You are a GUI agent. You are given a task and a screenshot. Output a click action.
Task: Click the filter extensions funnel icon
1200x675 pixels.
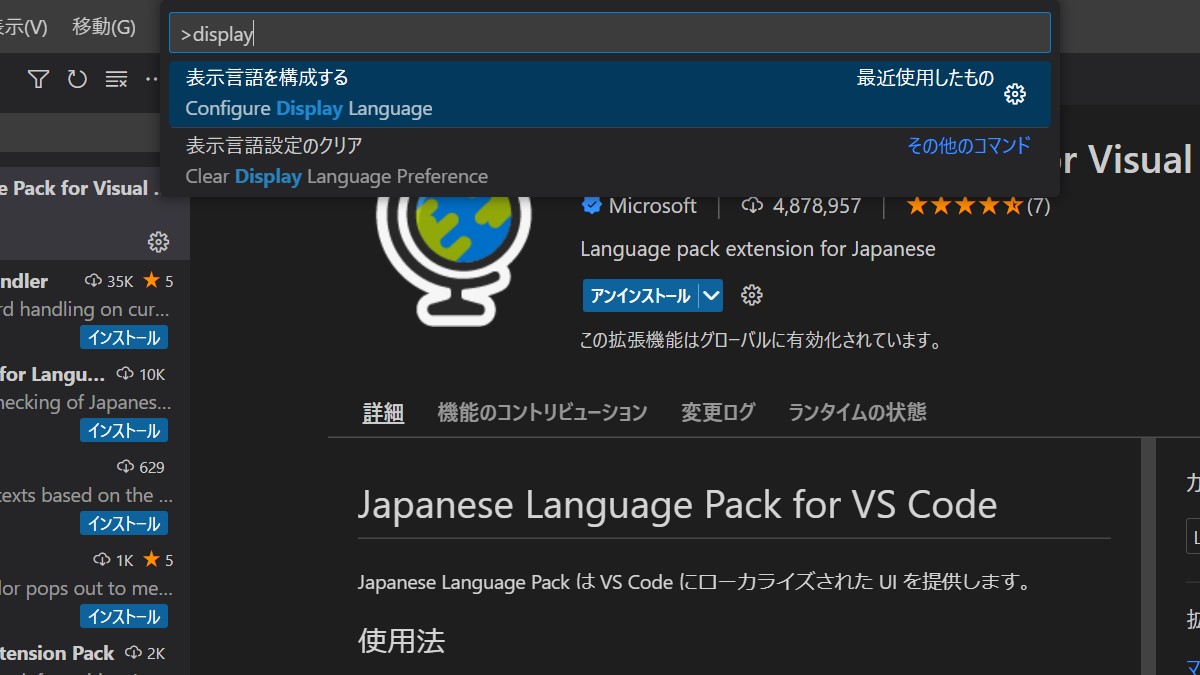pos(38,79)
